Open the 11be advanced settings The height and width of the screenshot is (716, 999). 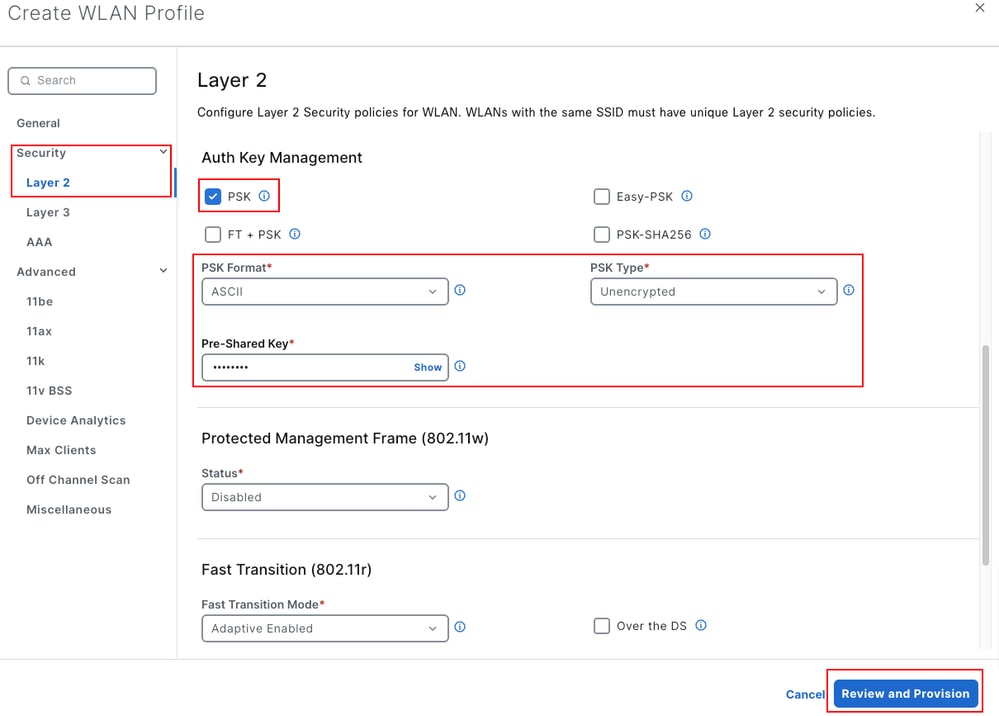40,301
